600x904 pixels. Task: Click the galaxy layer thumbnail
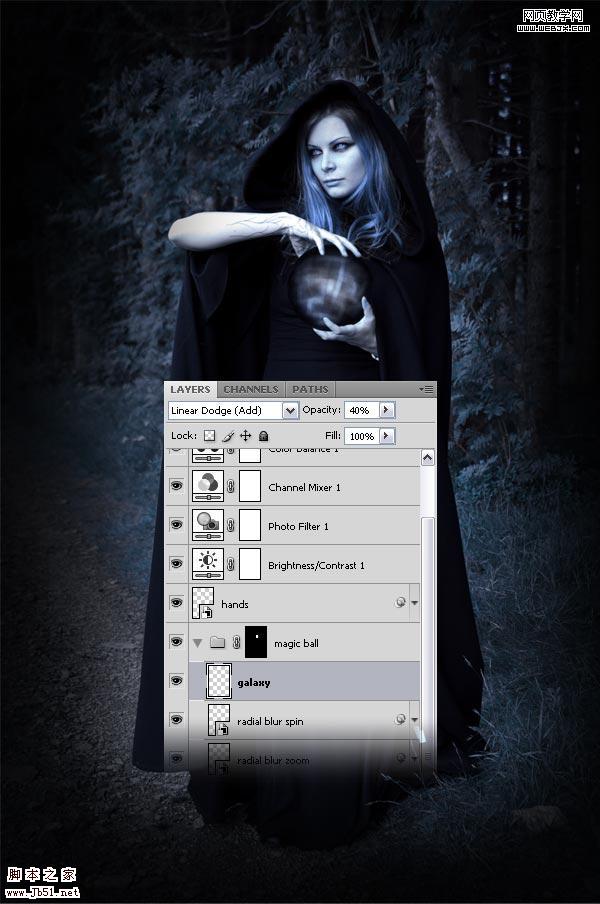(x=218, y=681)
